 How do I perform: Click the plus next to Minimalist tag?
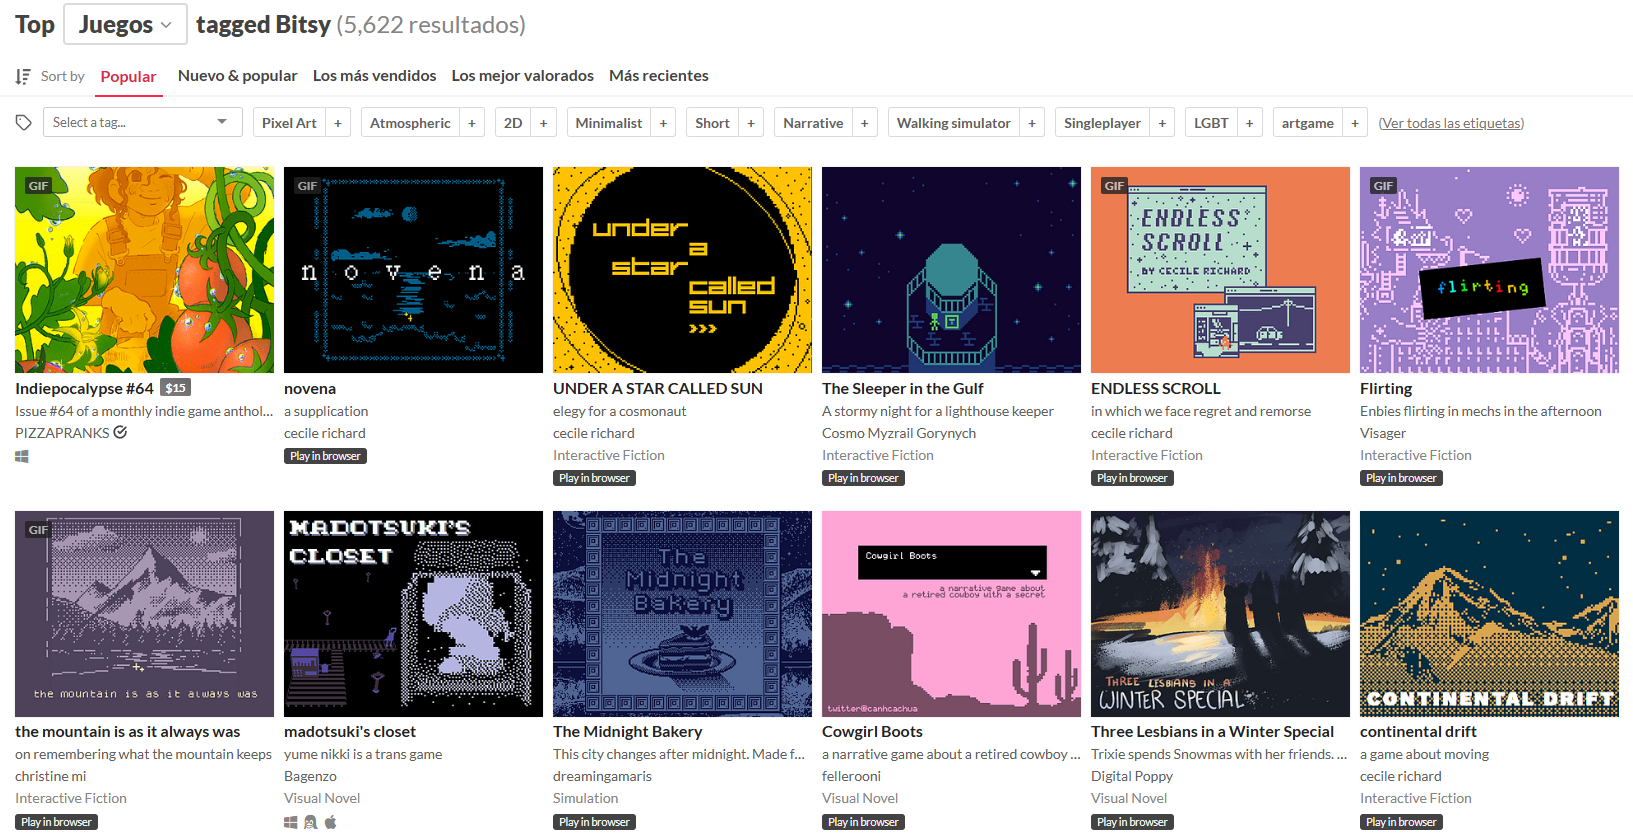663,123
